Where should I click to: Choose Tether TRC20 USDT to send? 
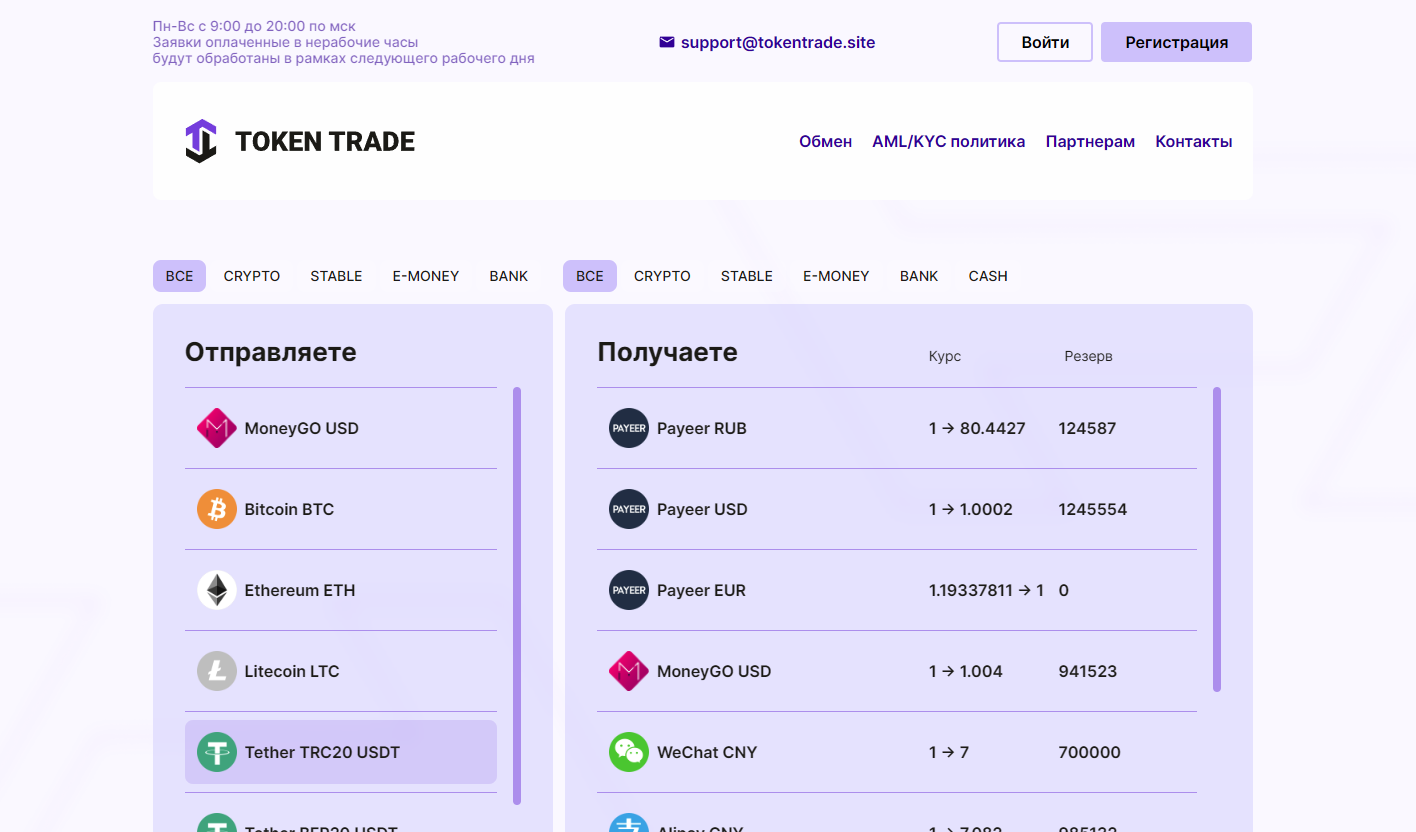click(341, 752)
